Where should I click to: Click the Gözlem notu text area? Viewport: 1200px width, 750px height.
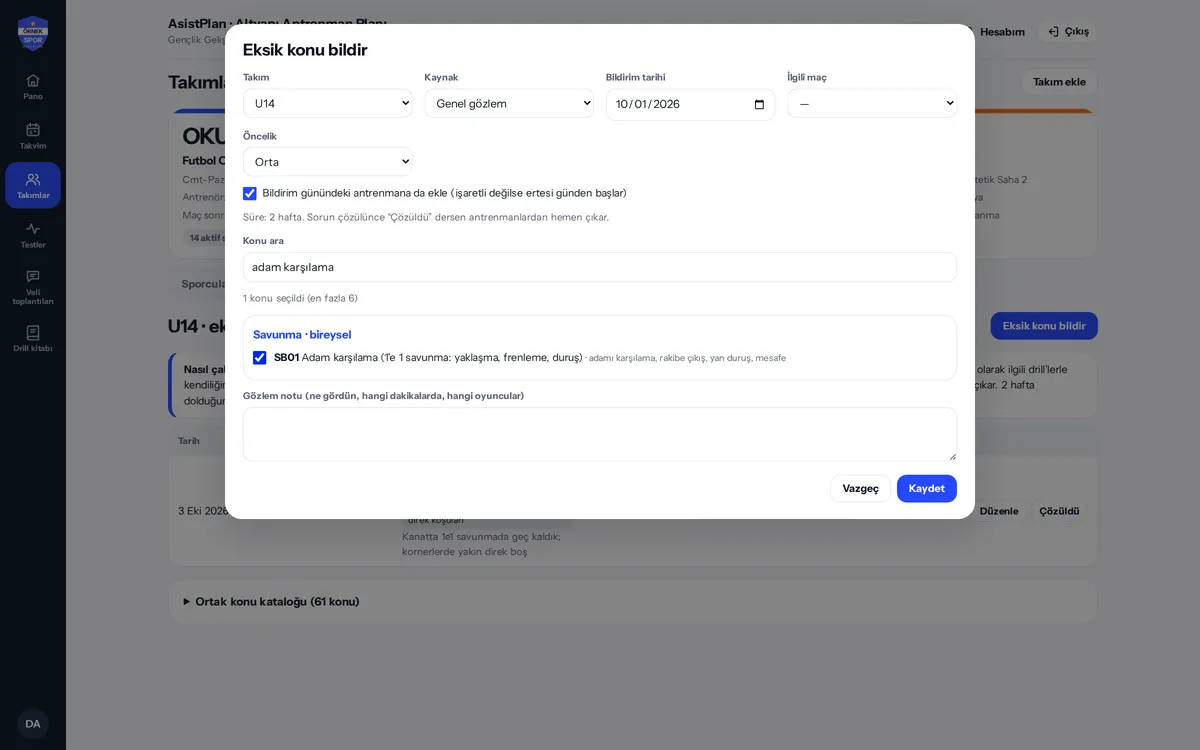[600, 434]
